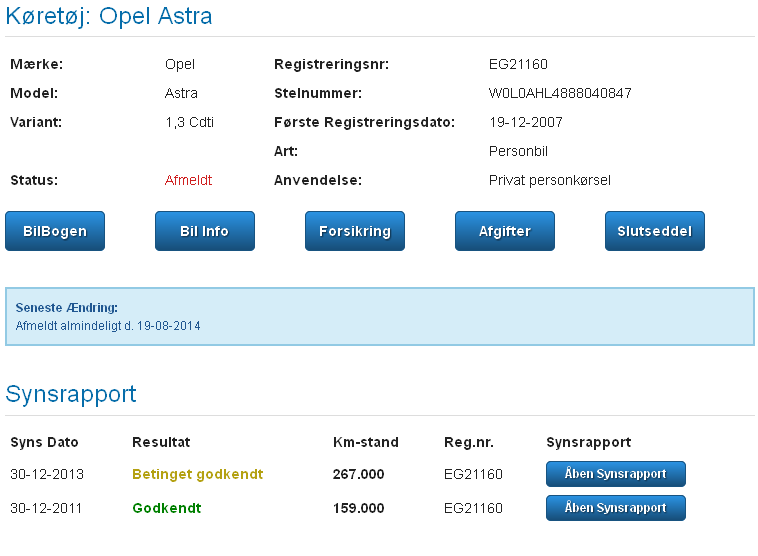
Task: Click the Anvendelse value Privat personkørsel
Action: coord(549,181)
